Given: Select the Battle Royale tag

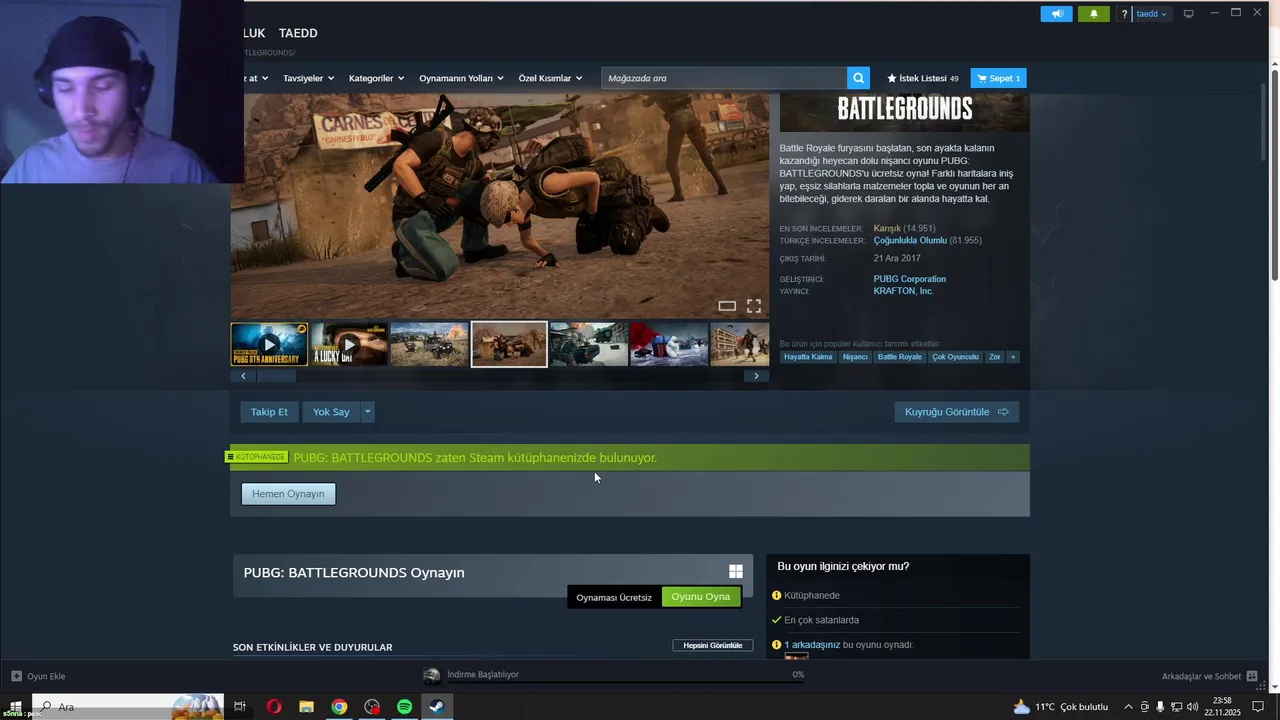Looking at the screenshot, I should coord(900,357).
